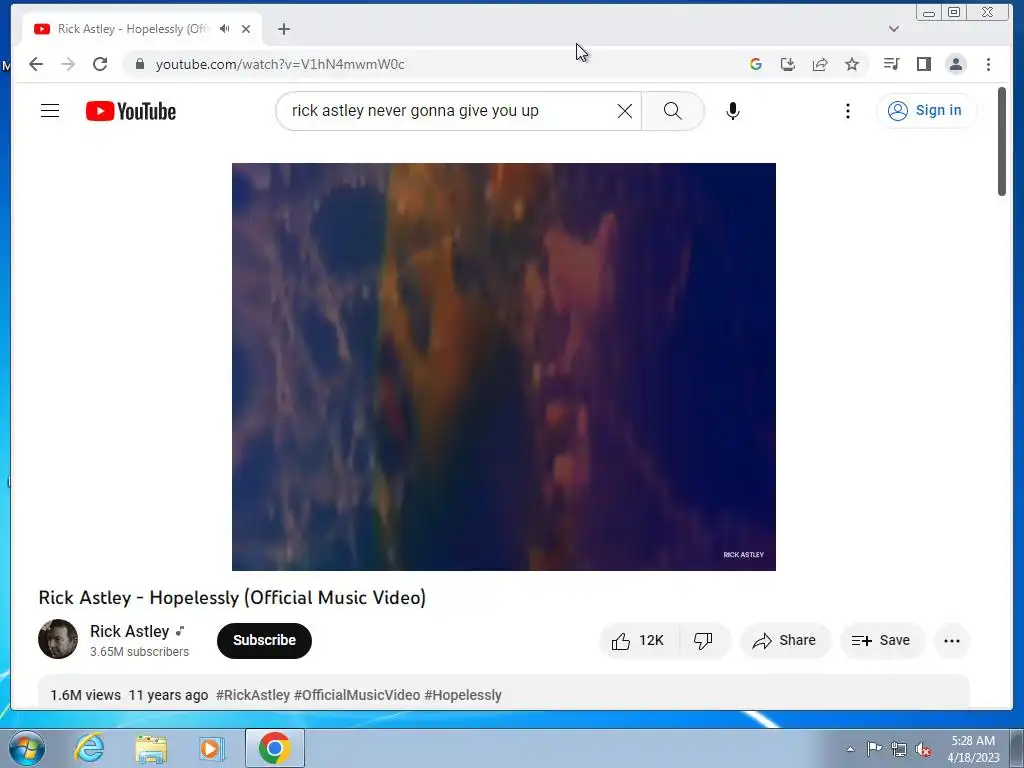
Task: Go to the YouTube home logo
Action: click(131, 111)
